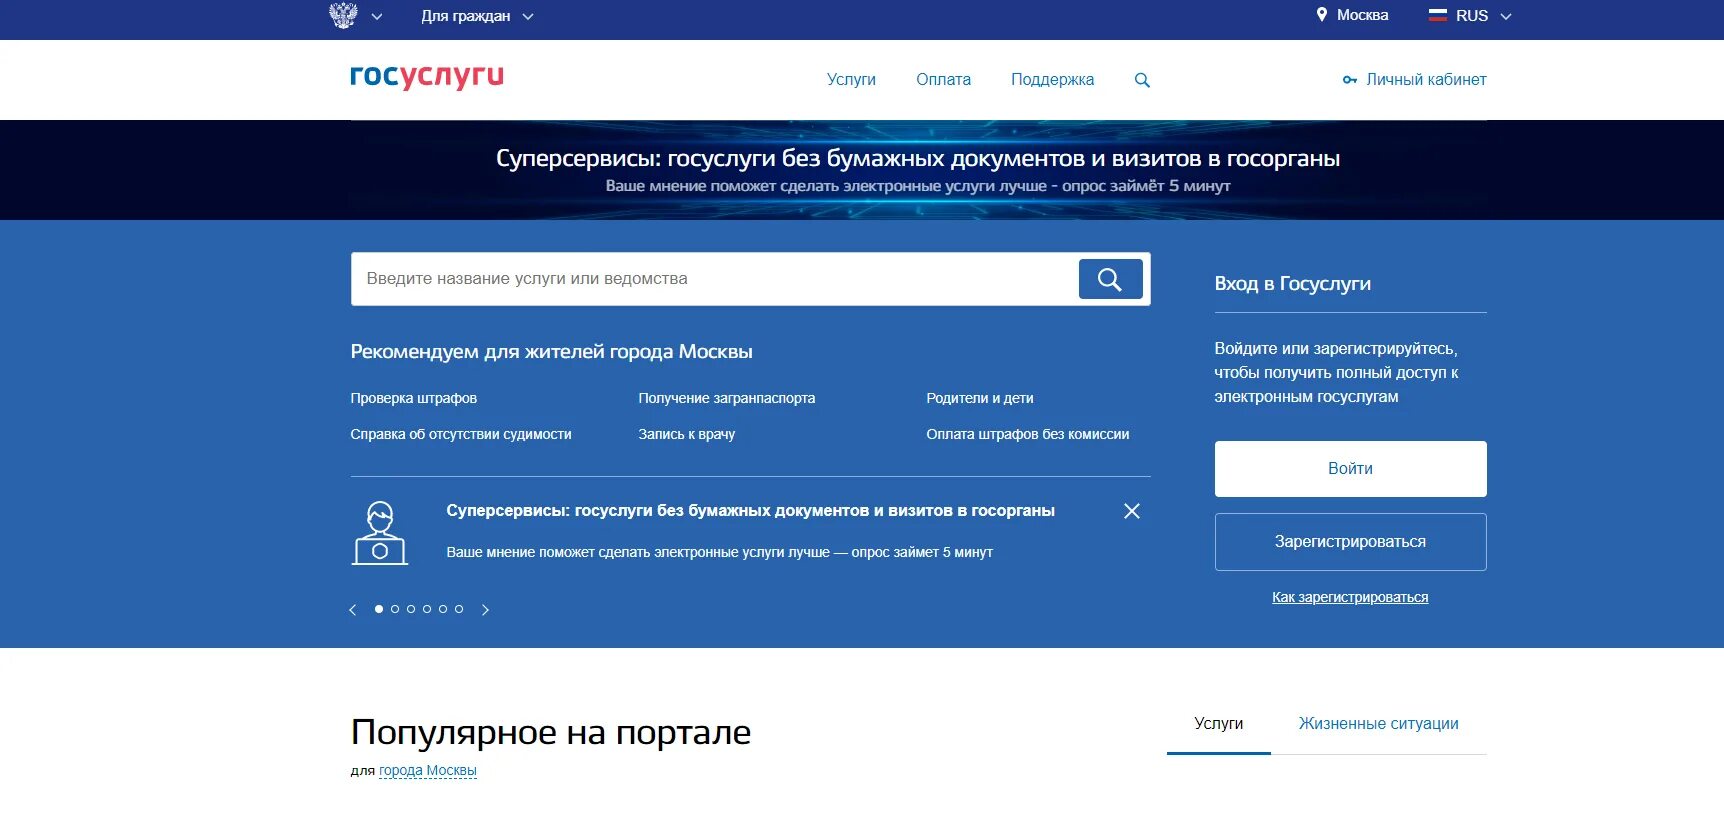Go to next slide with right arrow
This screenshot has height=831, width=1724.
pos(486,610)
